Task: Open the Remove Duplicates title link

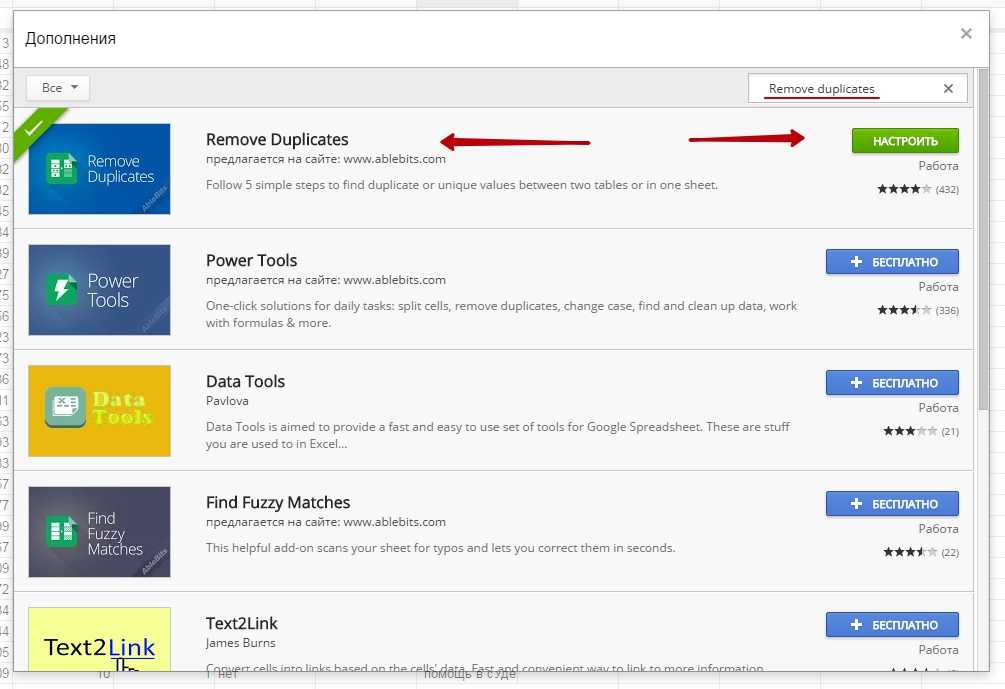Action: (x=277, y=139)
